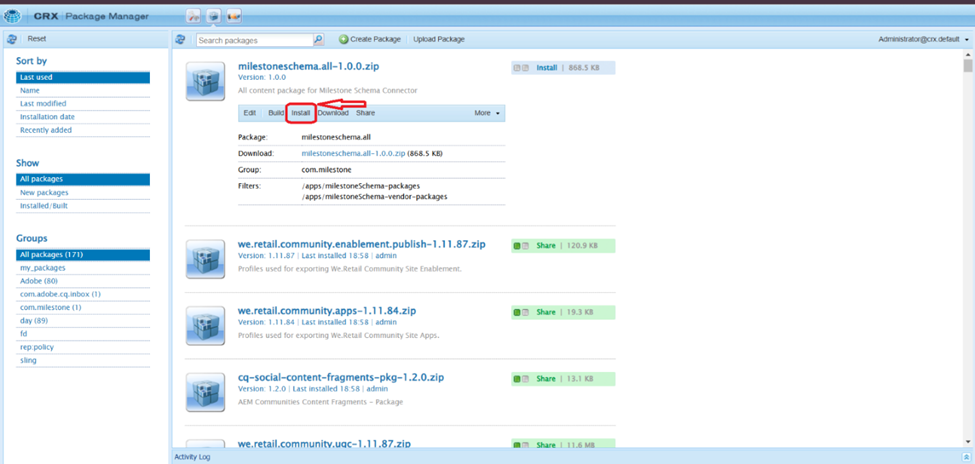Select com.adobe.cq.inbox (1) group
Screen dimensions: 975x464
(x=83, y=294)
